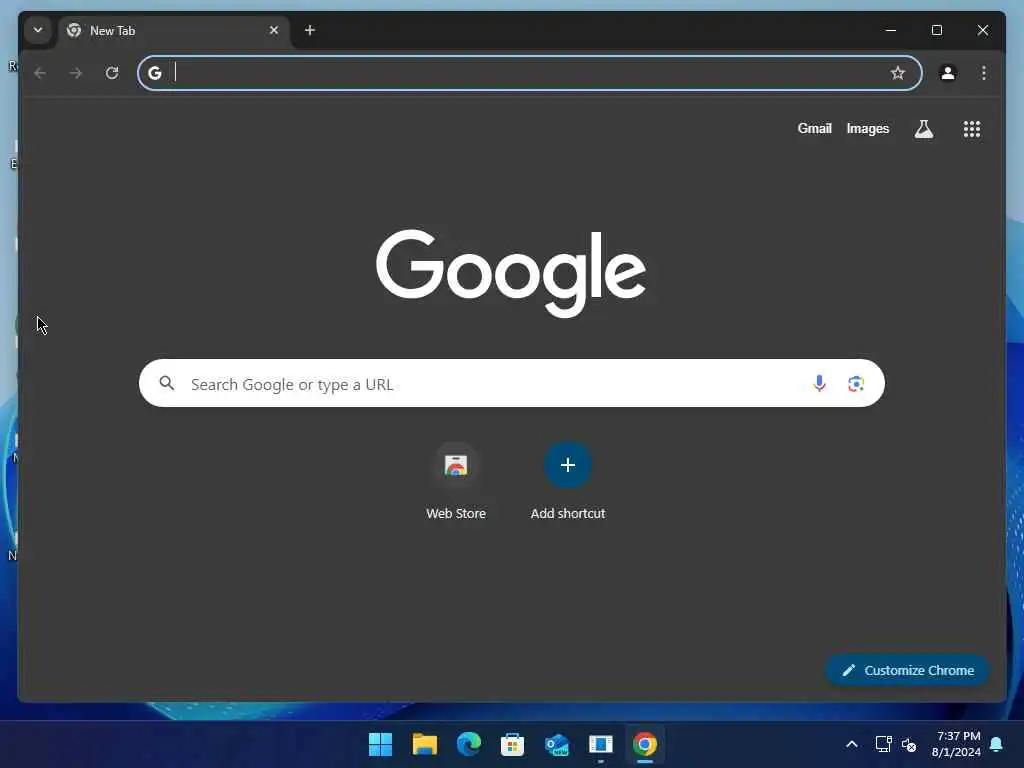Launch Microsoft Edge from taskbar

[468, 744]
